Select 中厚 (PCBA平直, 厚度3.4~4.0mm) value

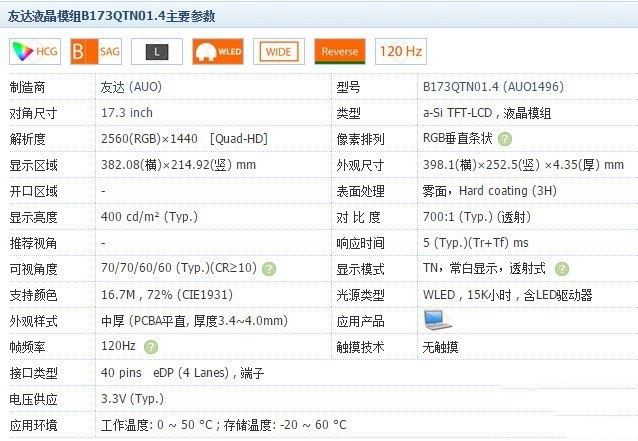(x=194, y=321)
